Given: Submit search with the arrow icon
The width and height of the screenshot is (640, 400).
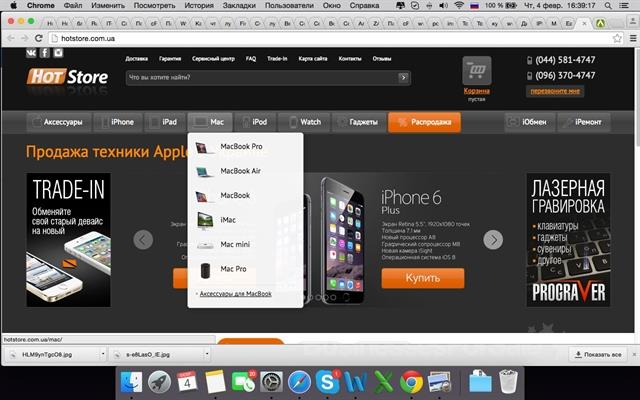Looking at the screenshot, I should [403, 77].
